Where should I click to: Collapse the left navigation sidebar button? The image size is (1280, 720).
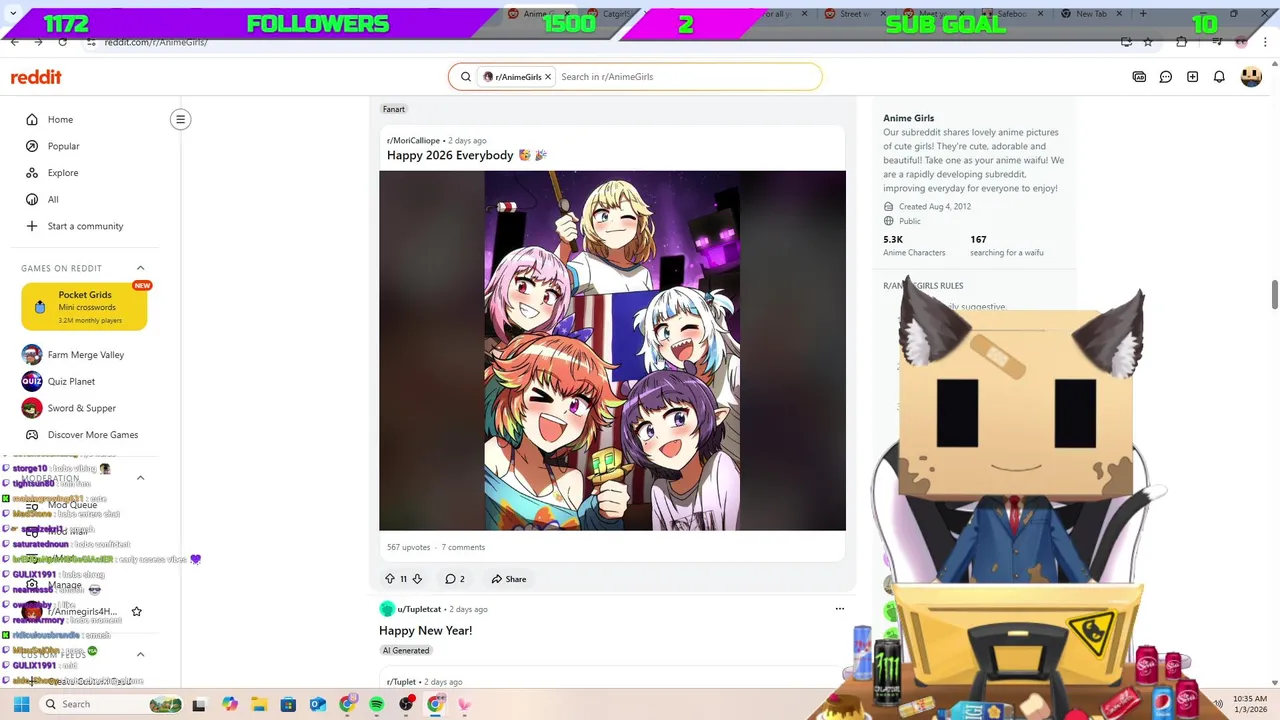tap(180, 119)
